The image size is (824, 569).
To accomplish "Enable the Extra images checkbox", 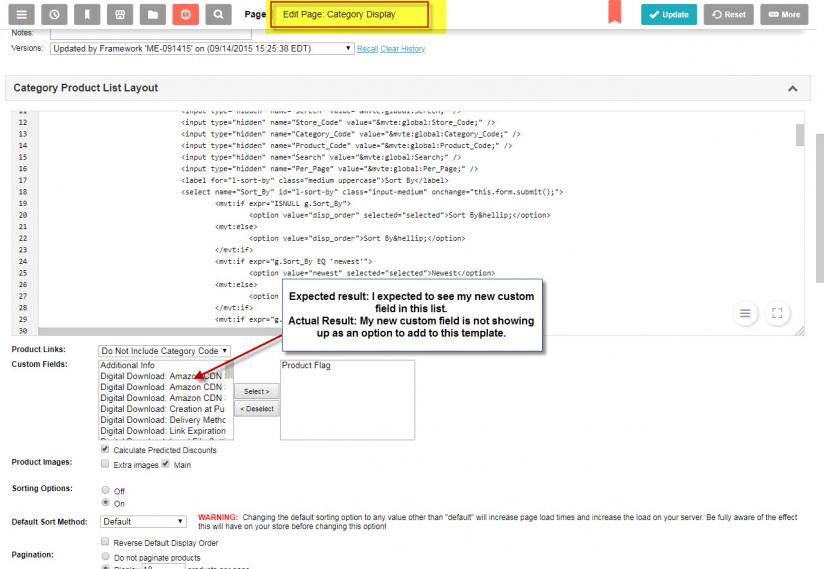I will coord(105,465).
